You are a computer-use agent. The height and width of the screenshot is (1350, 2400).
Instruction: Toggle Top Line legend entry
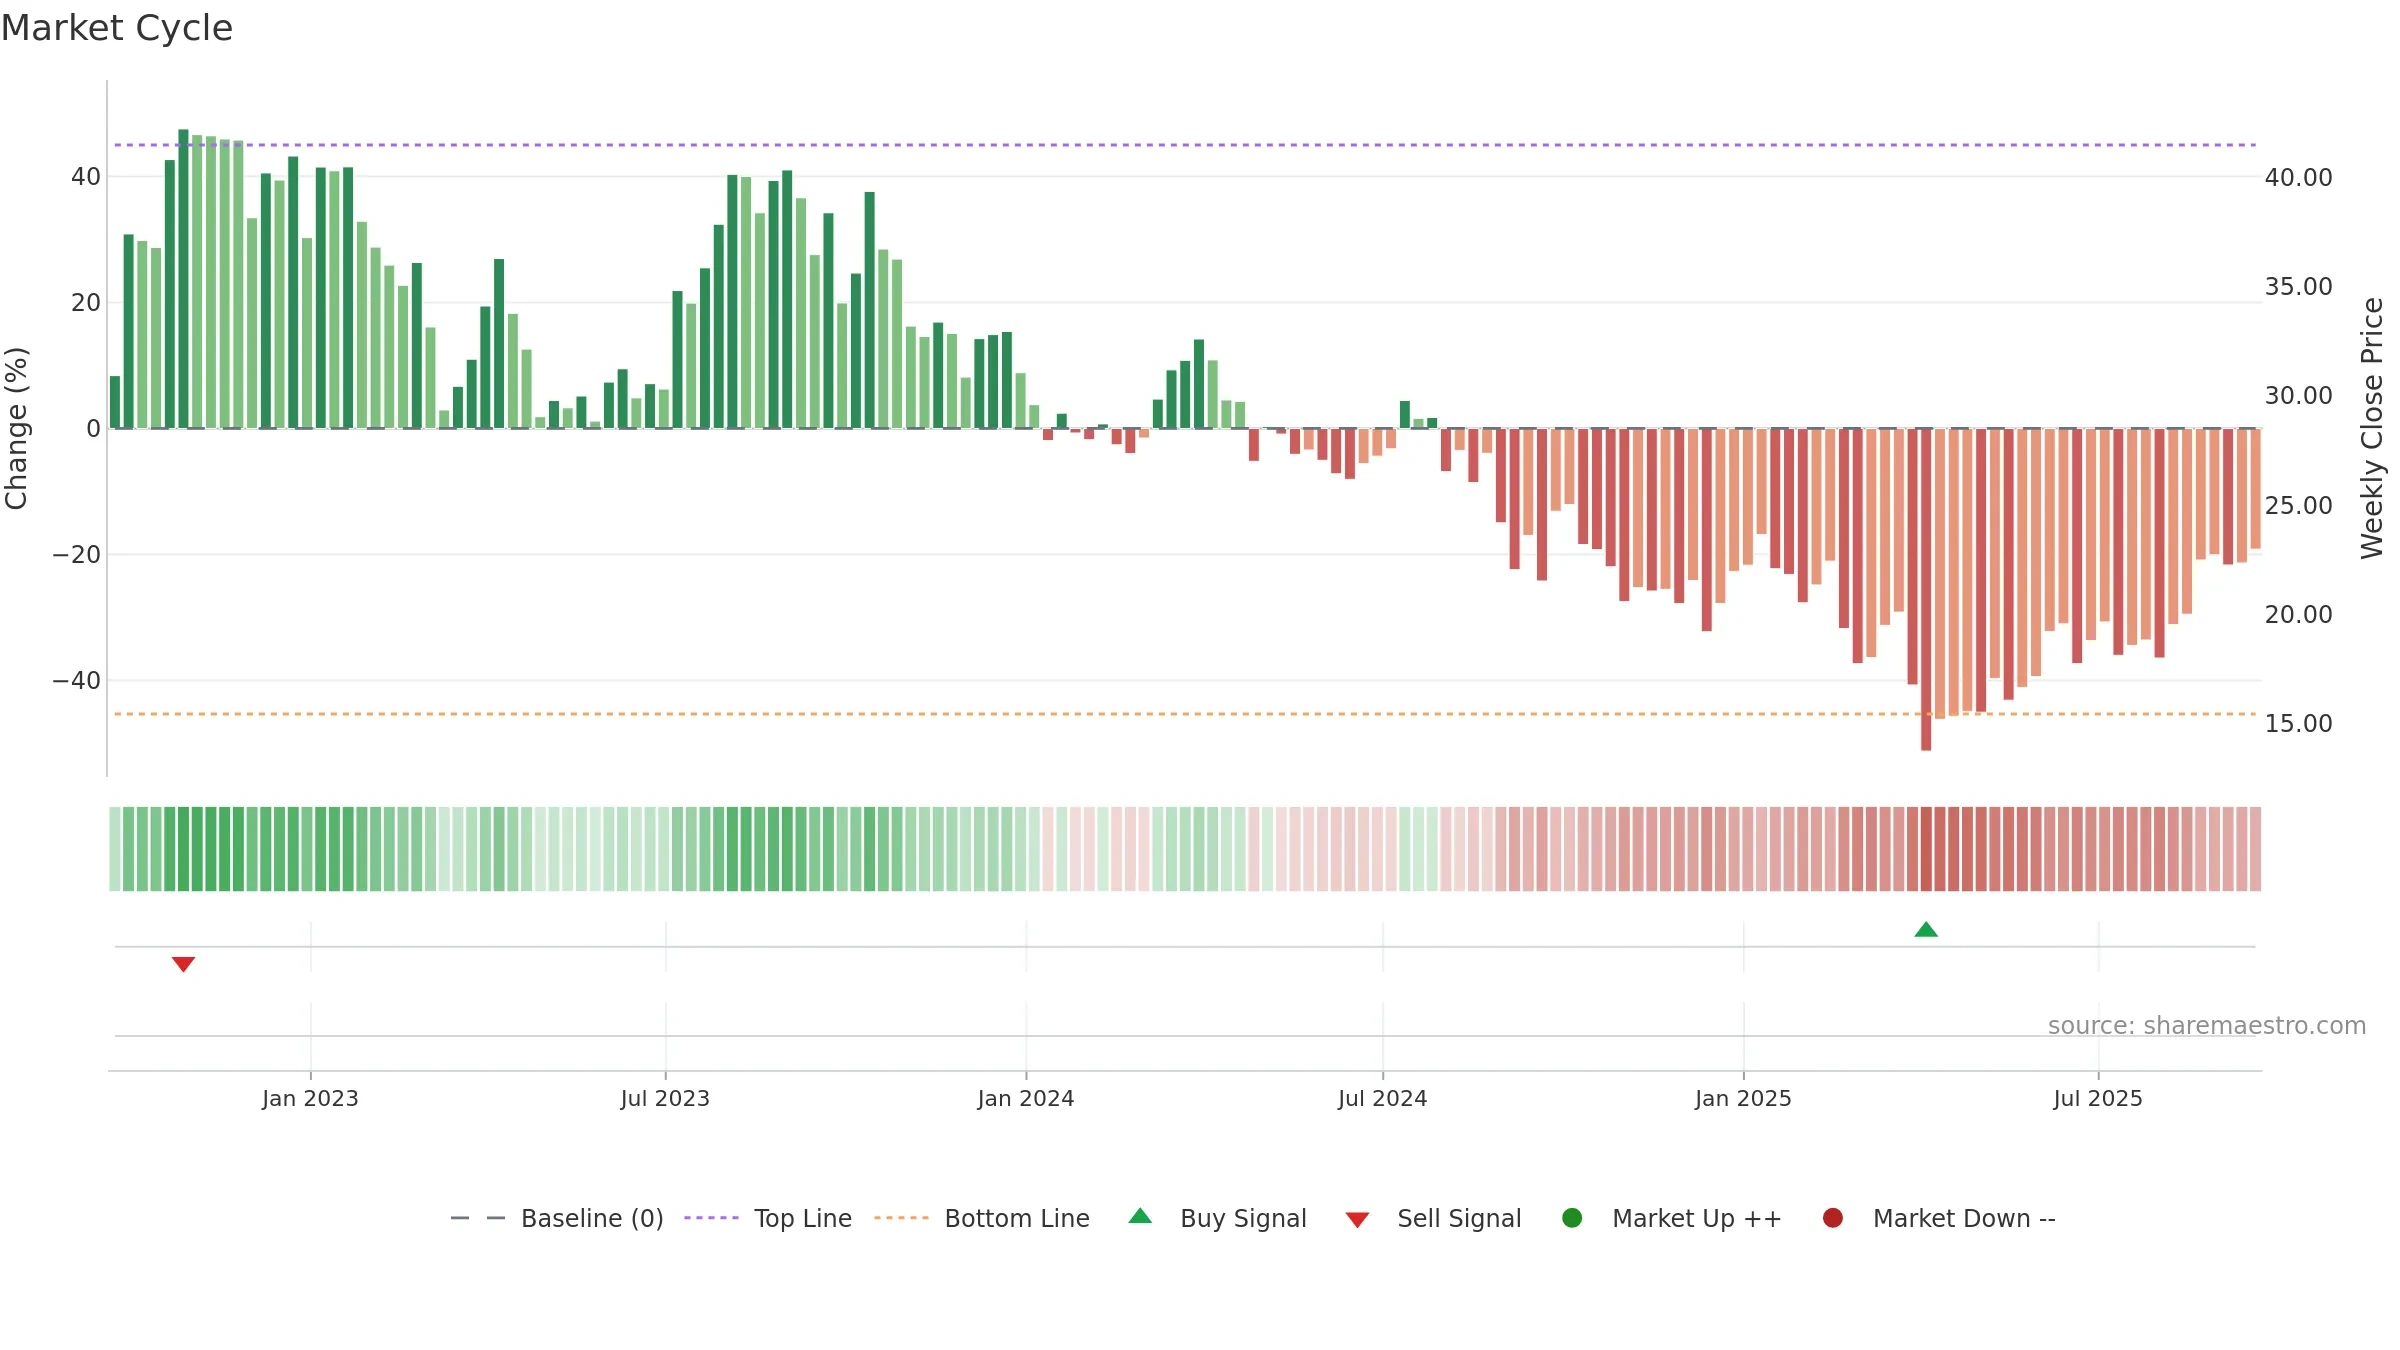768,1218
